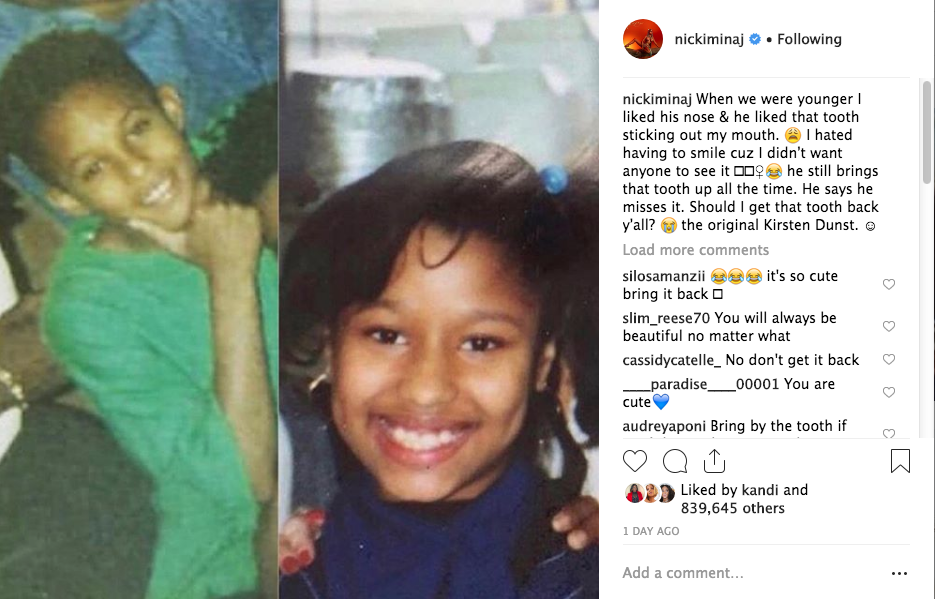The image size is (935, 599).
Task: Like the ____paradise____00001 comment heart
Action: tap(888, 392)
